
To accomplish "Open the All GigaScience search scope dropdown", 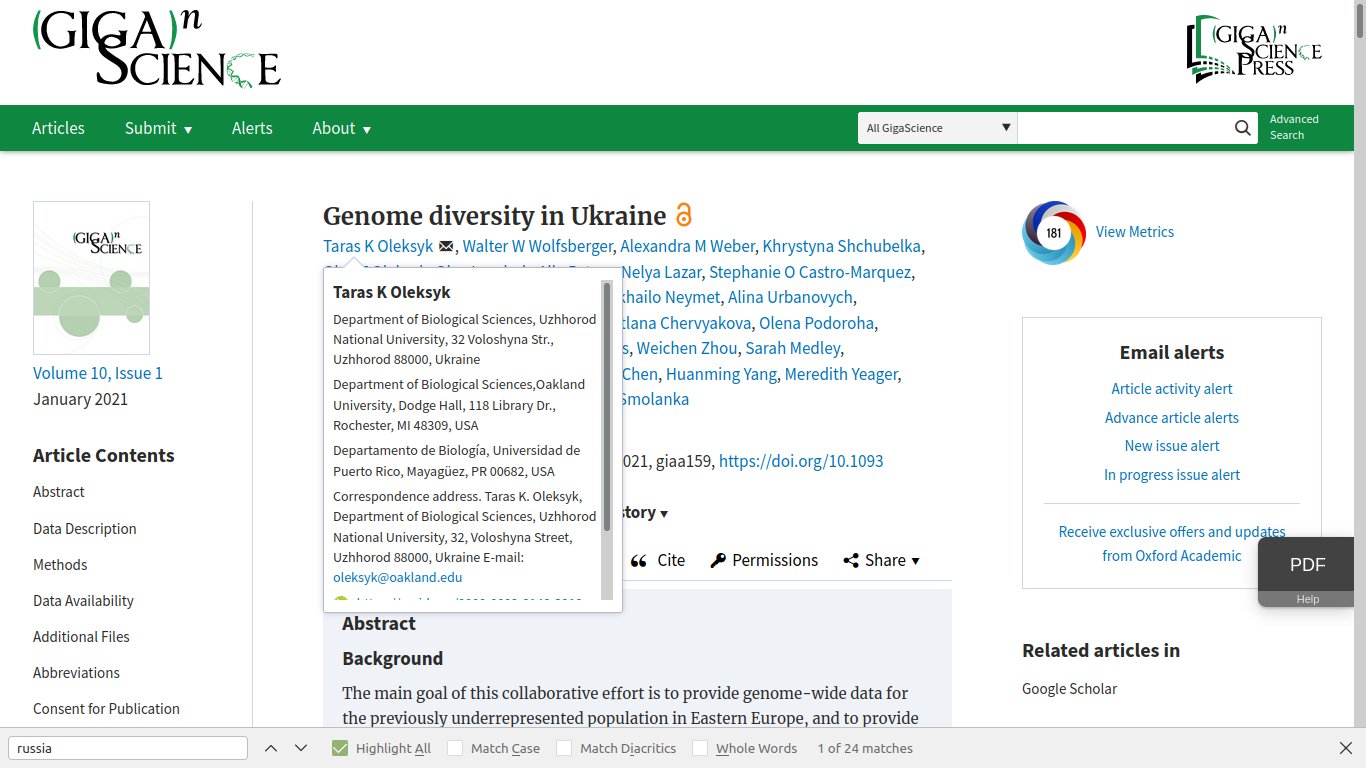I will click(938, 128).
